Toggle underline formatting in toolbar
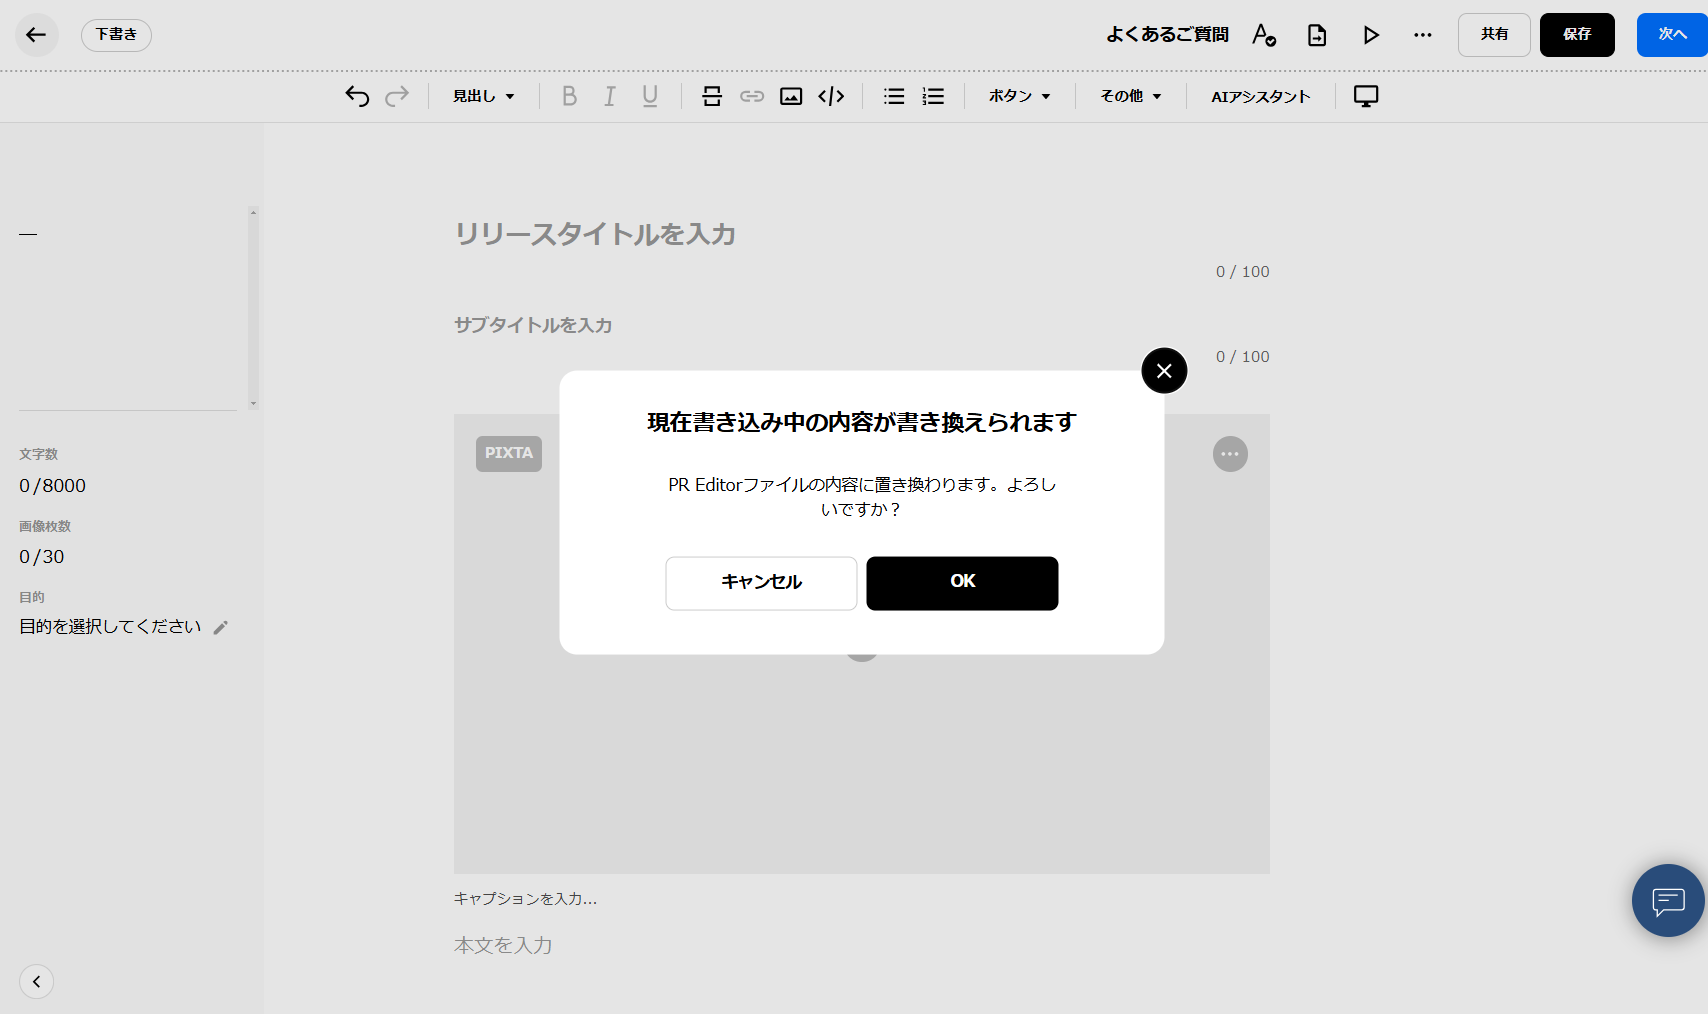The width and height of the screenshot is (1708, 1014). tap(650, 96)
